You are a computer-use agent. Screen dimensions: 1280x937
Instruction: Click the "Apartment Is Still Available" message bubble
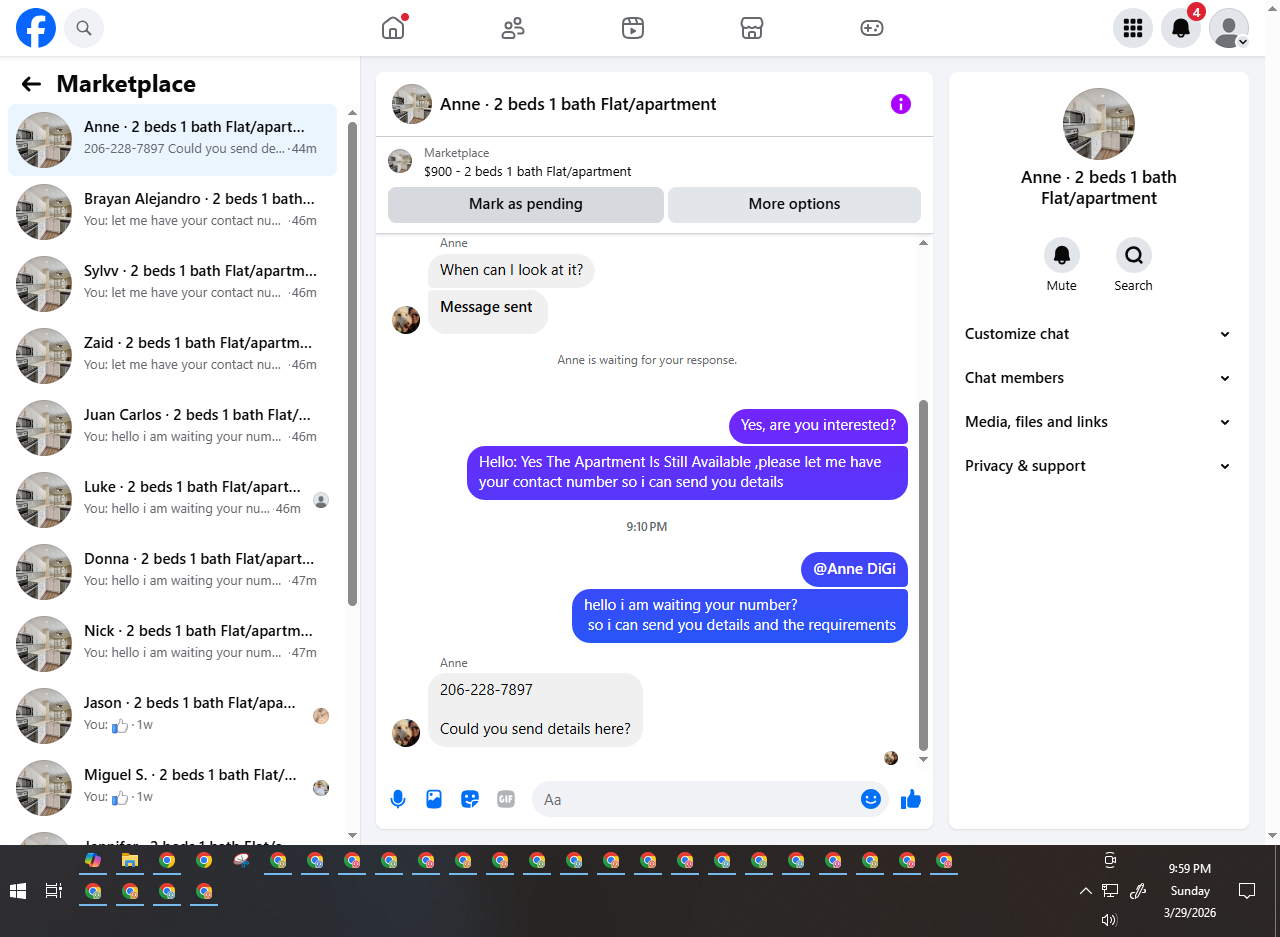687,472
